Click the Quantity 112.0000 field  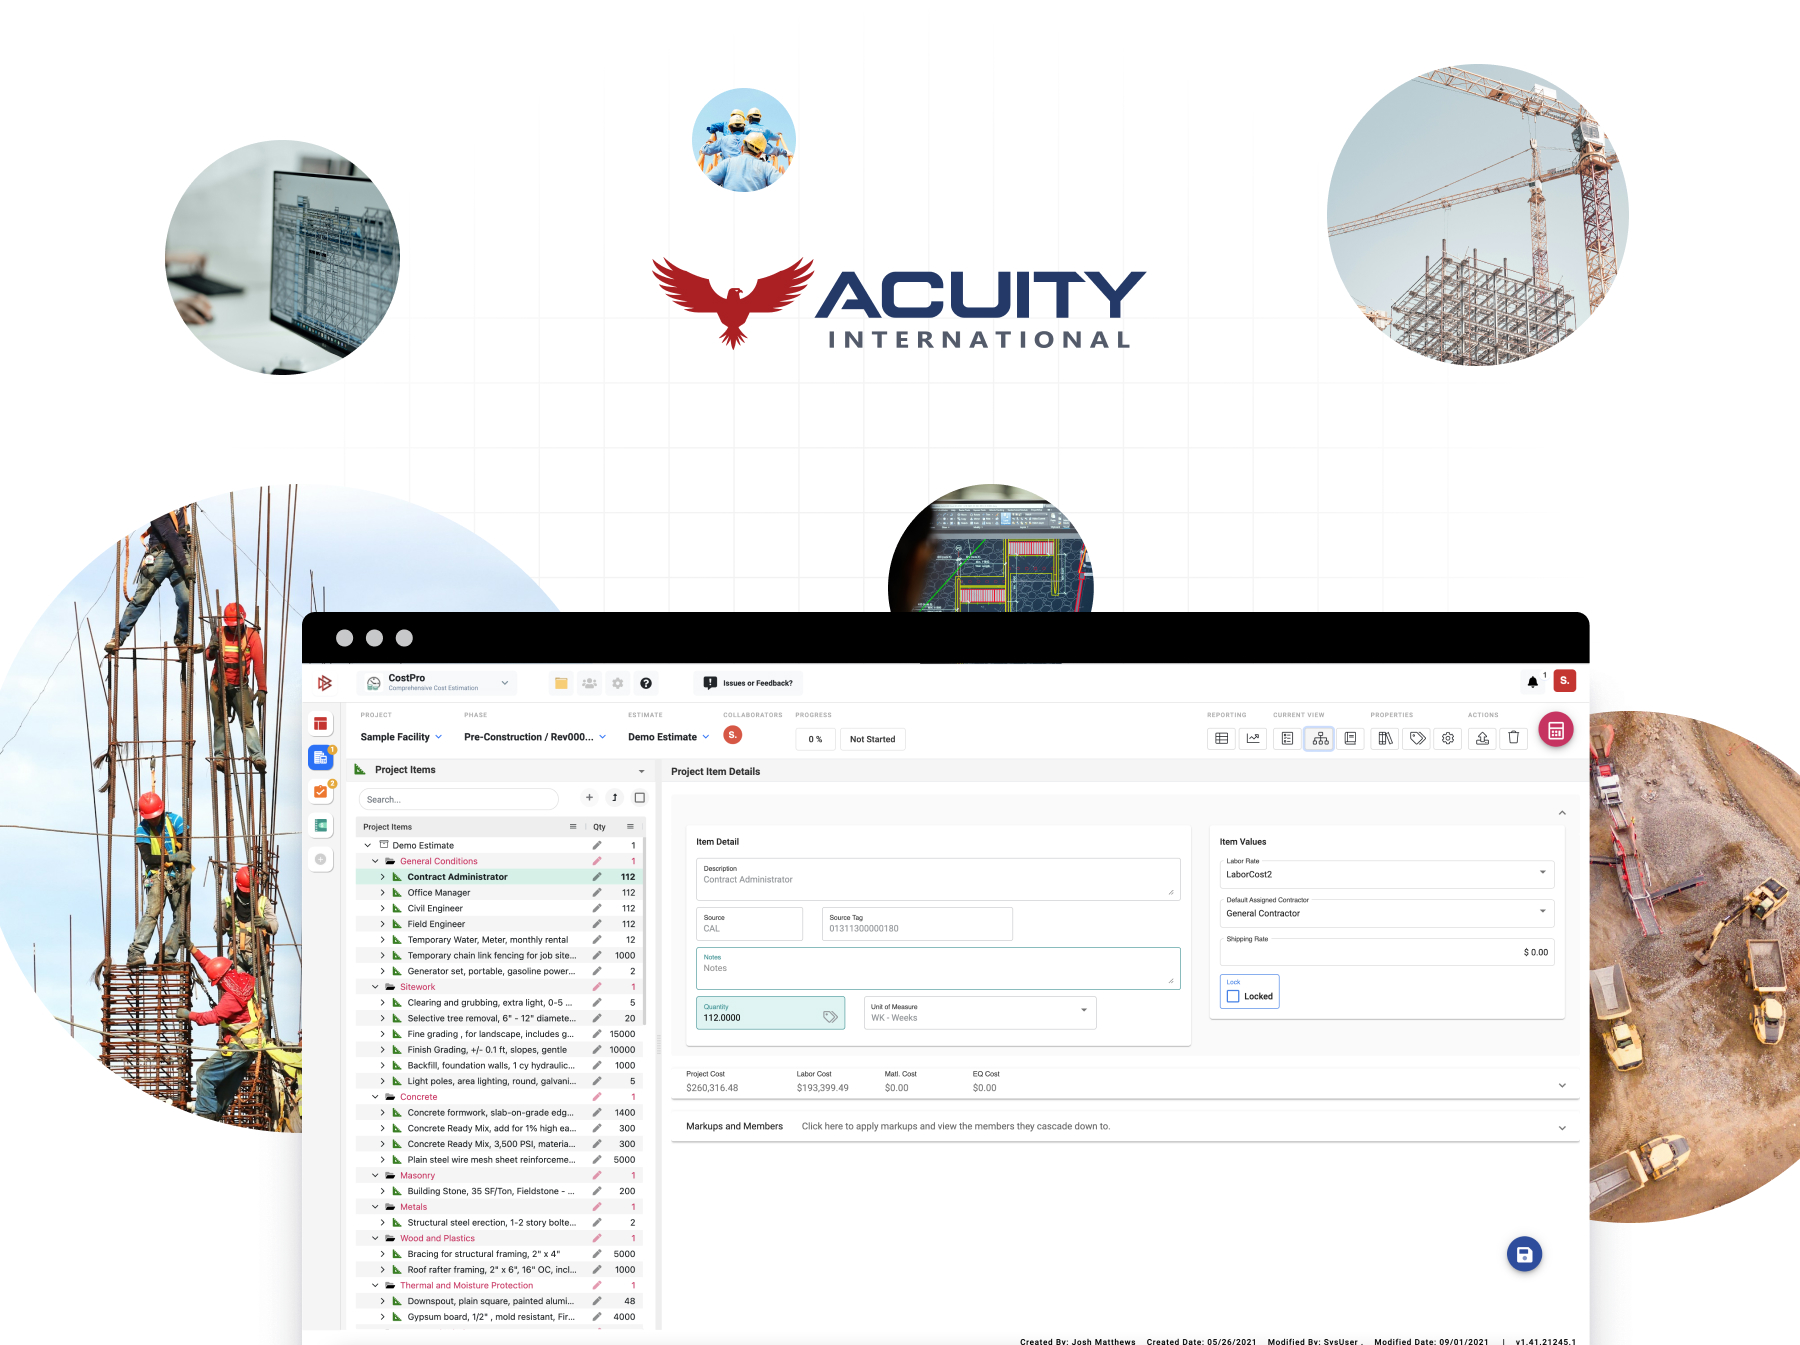pyautogui.click(x=770, y=1013)
